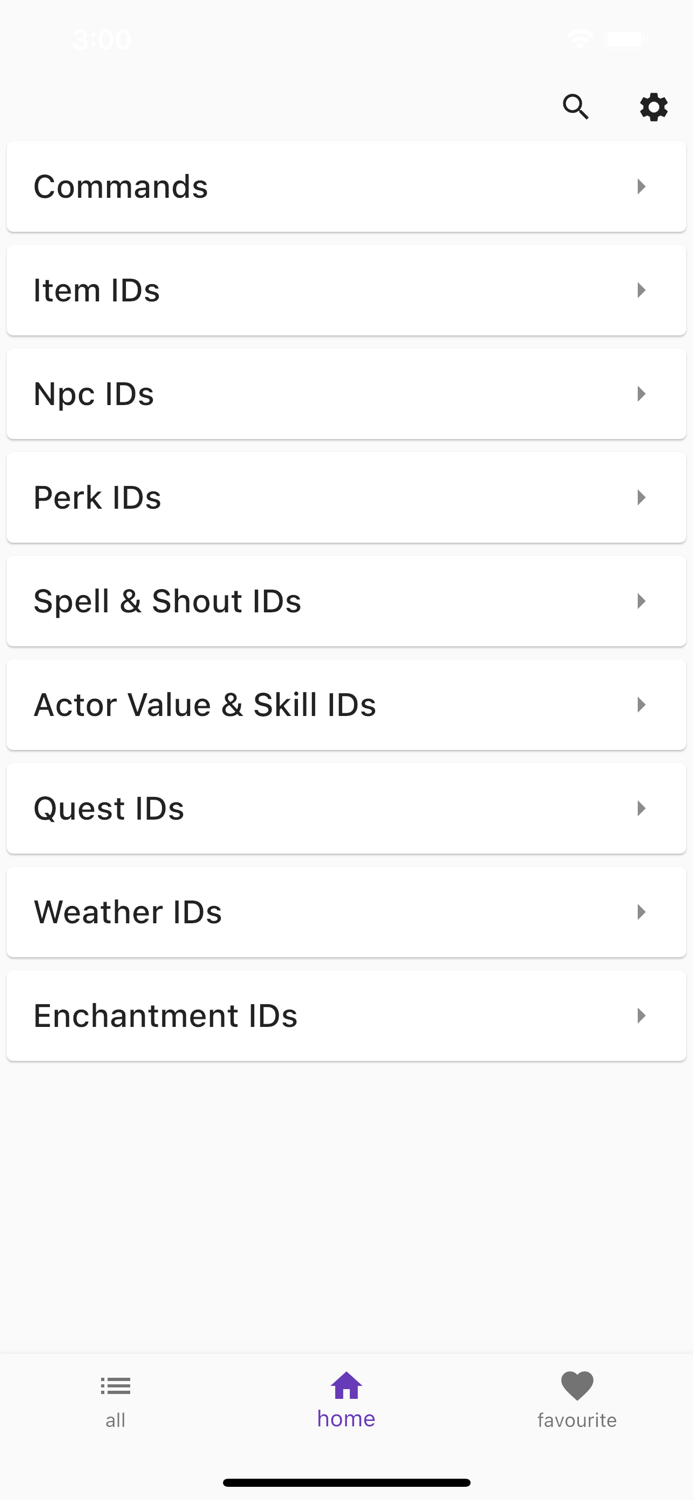Select the 'home' tab
This screenshot has width=693, height=1500.
coord(346,1400)
